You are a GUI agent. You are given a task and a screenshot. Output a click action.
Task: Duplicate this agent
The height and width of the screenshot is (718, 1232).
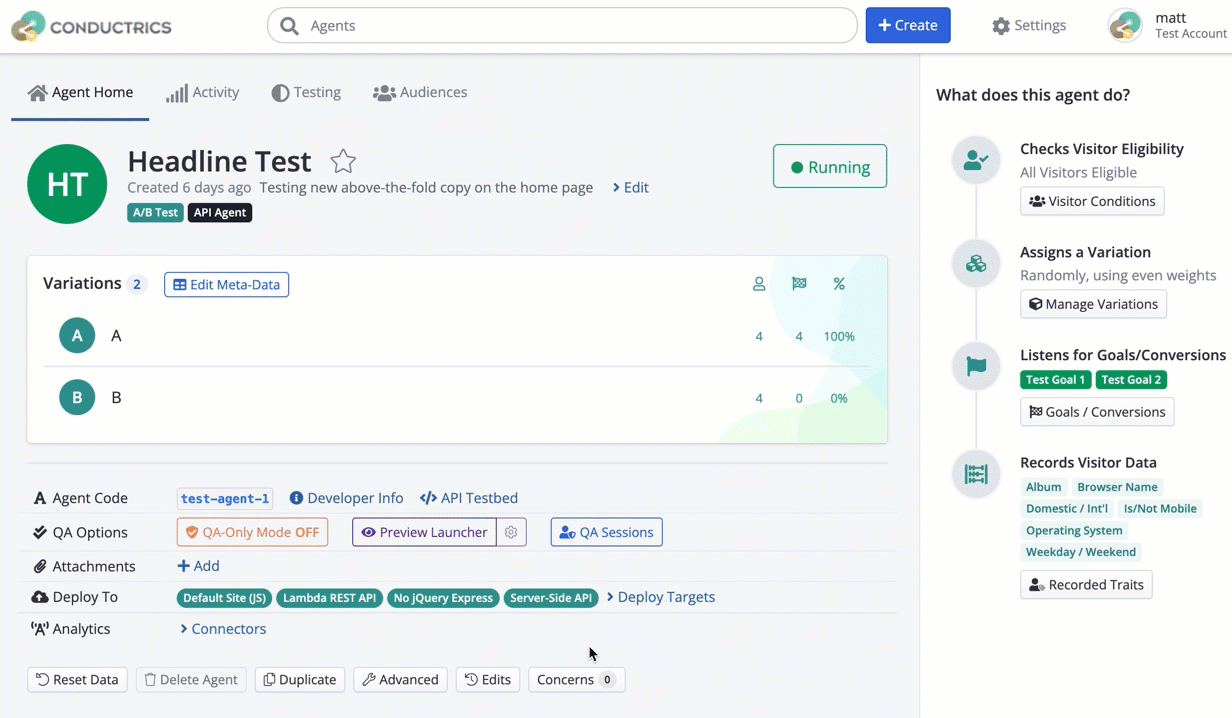pyautogui.click(x=300, y=679)
